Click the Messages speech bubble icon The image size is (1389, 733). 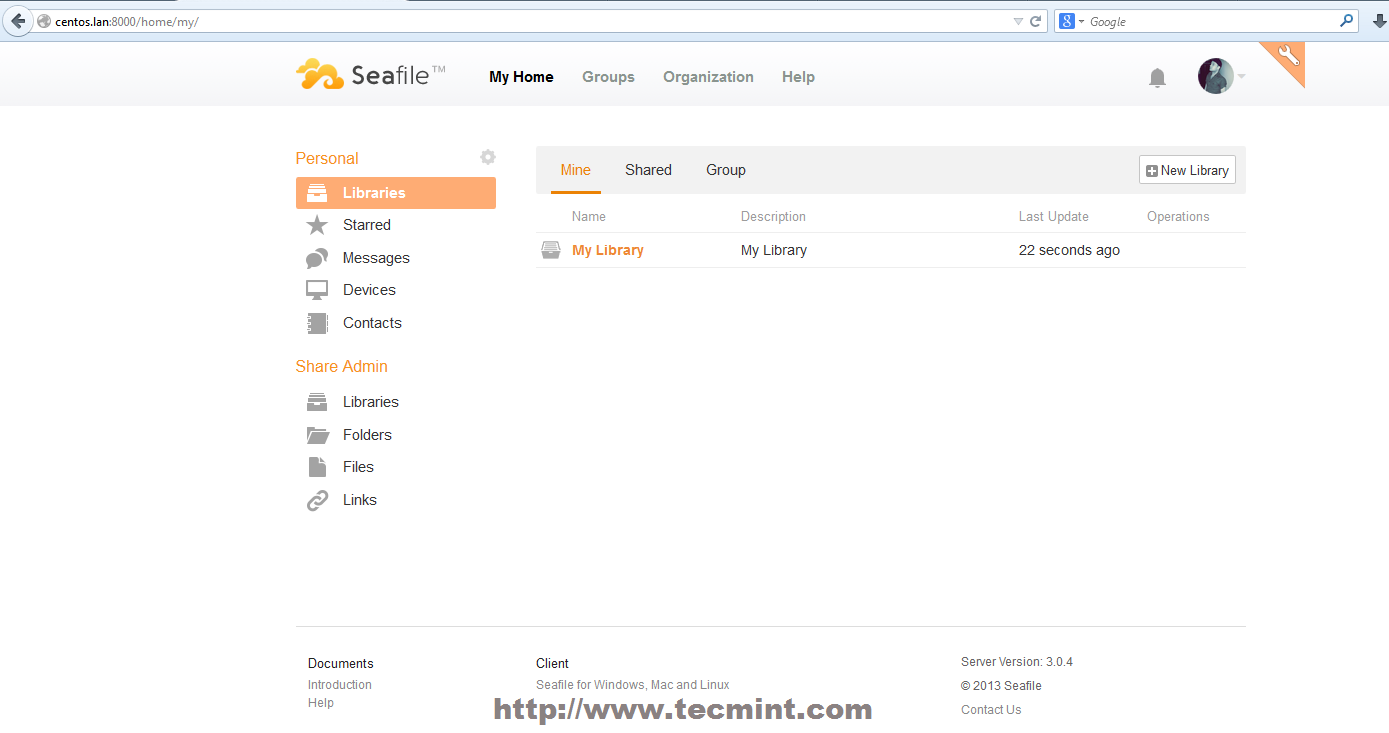(x=317, y=258)
